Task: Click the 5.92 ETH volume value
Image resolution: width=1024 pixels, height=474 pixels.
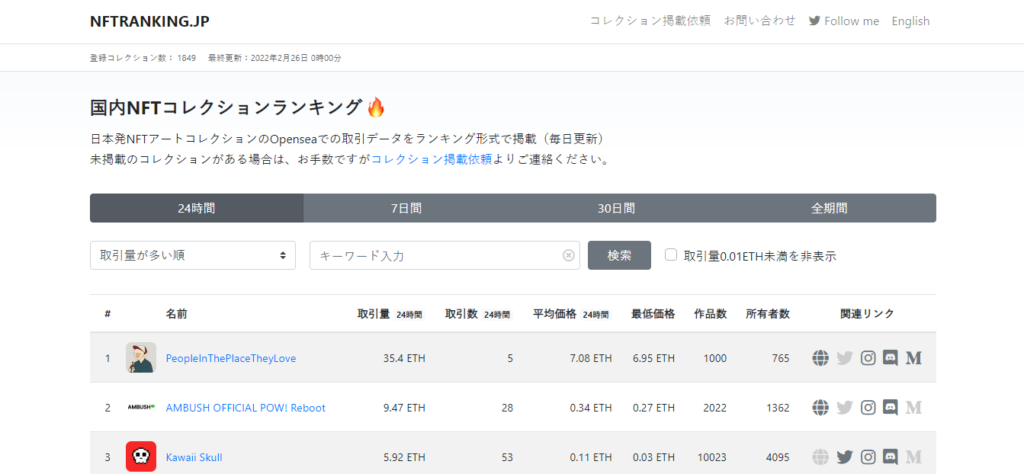Action: [x=405, y=458]
